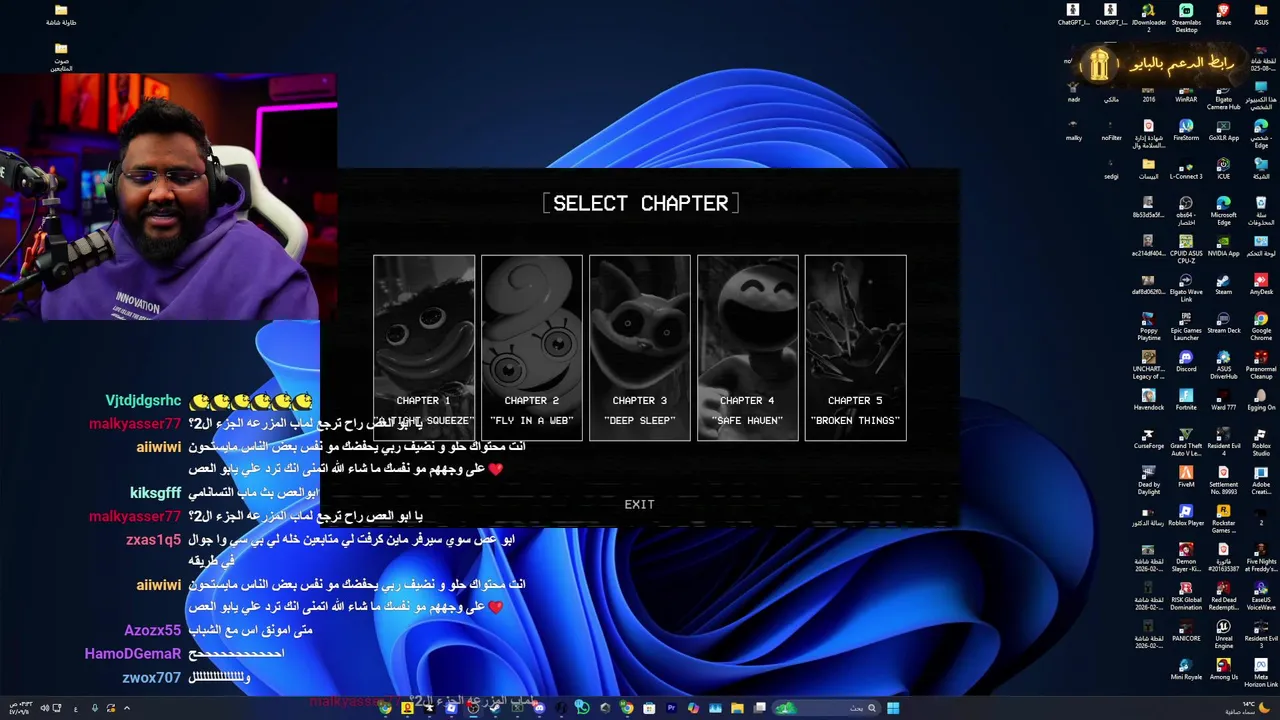1280x720 pixels.
Task: Open obs64 shortcut on desktop
Action: [x=1186, y=210]
